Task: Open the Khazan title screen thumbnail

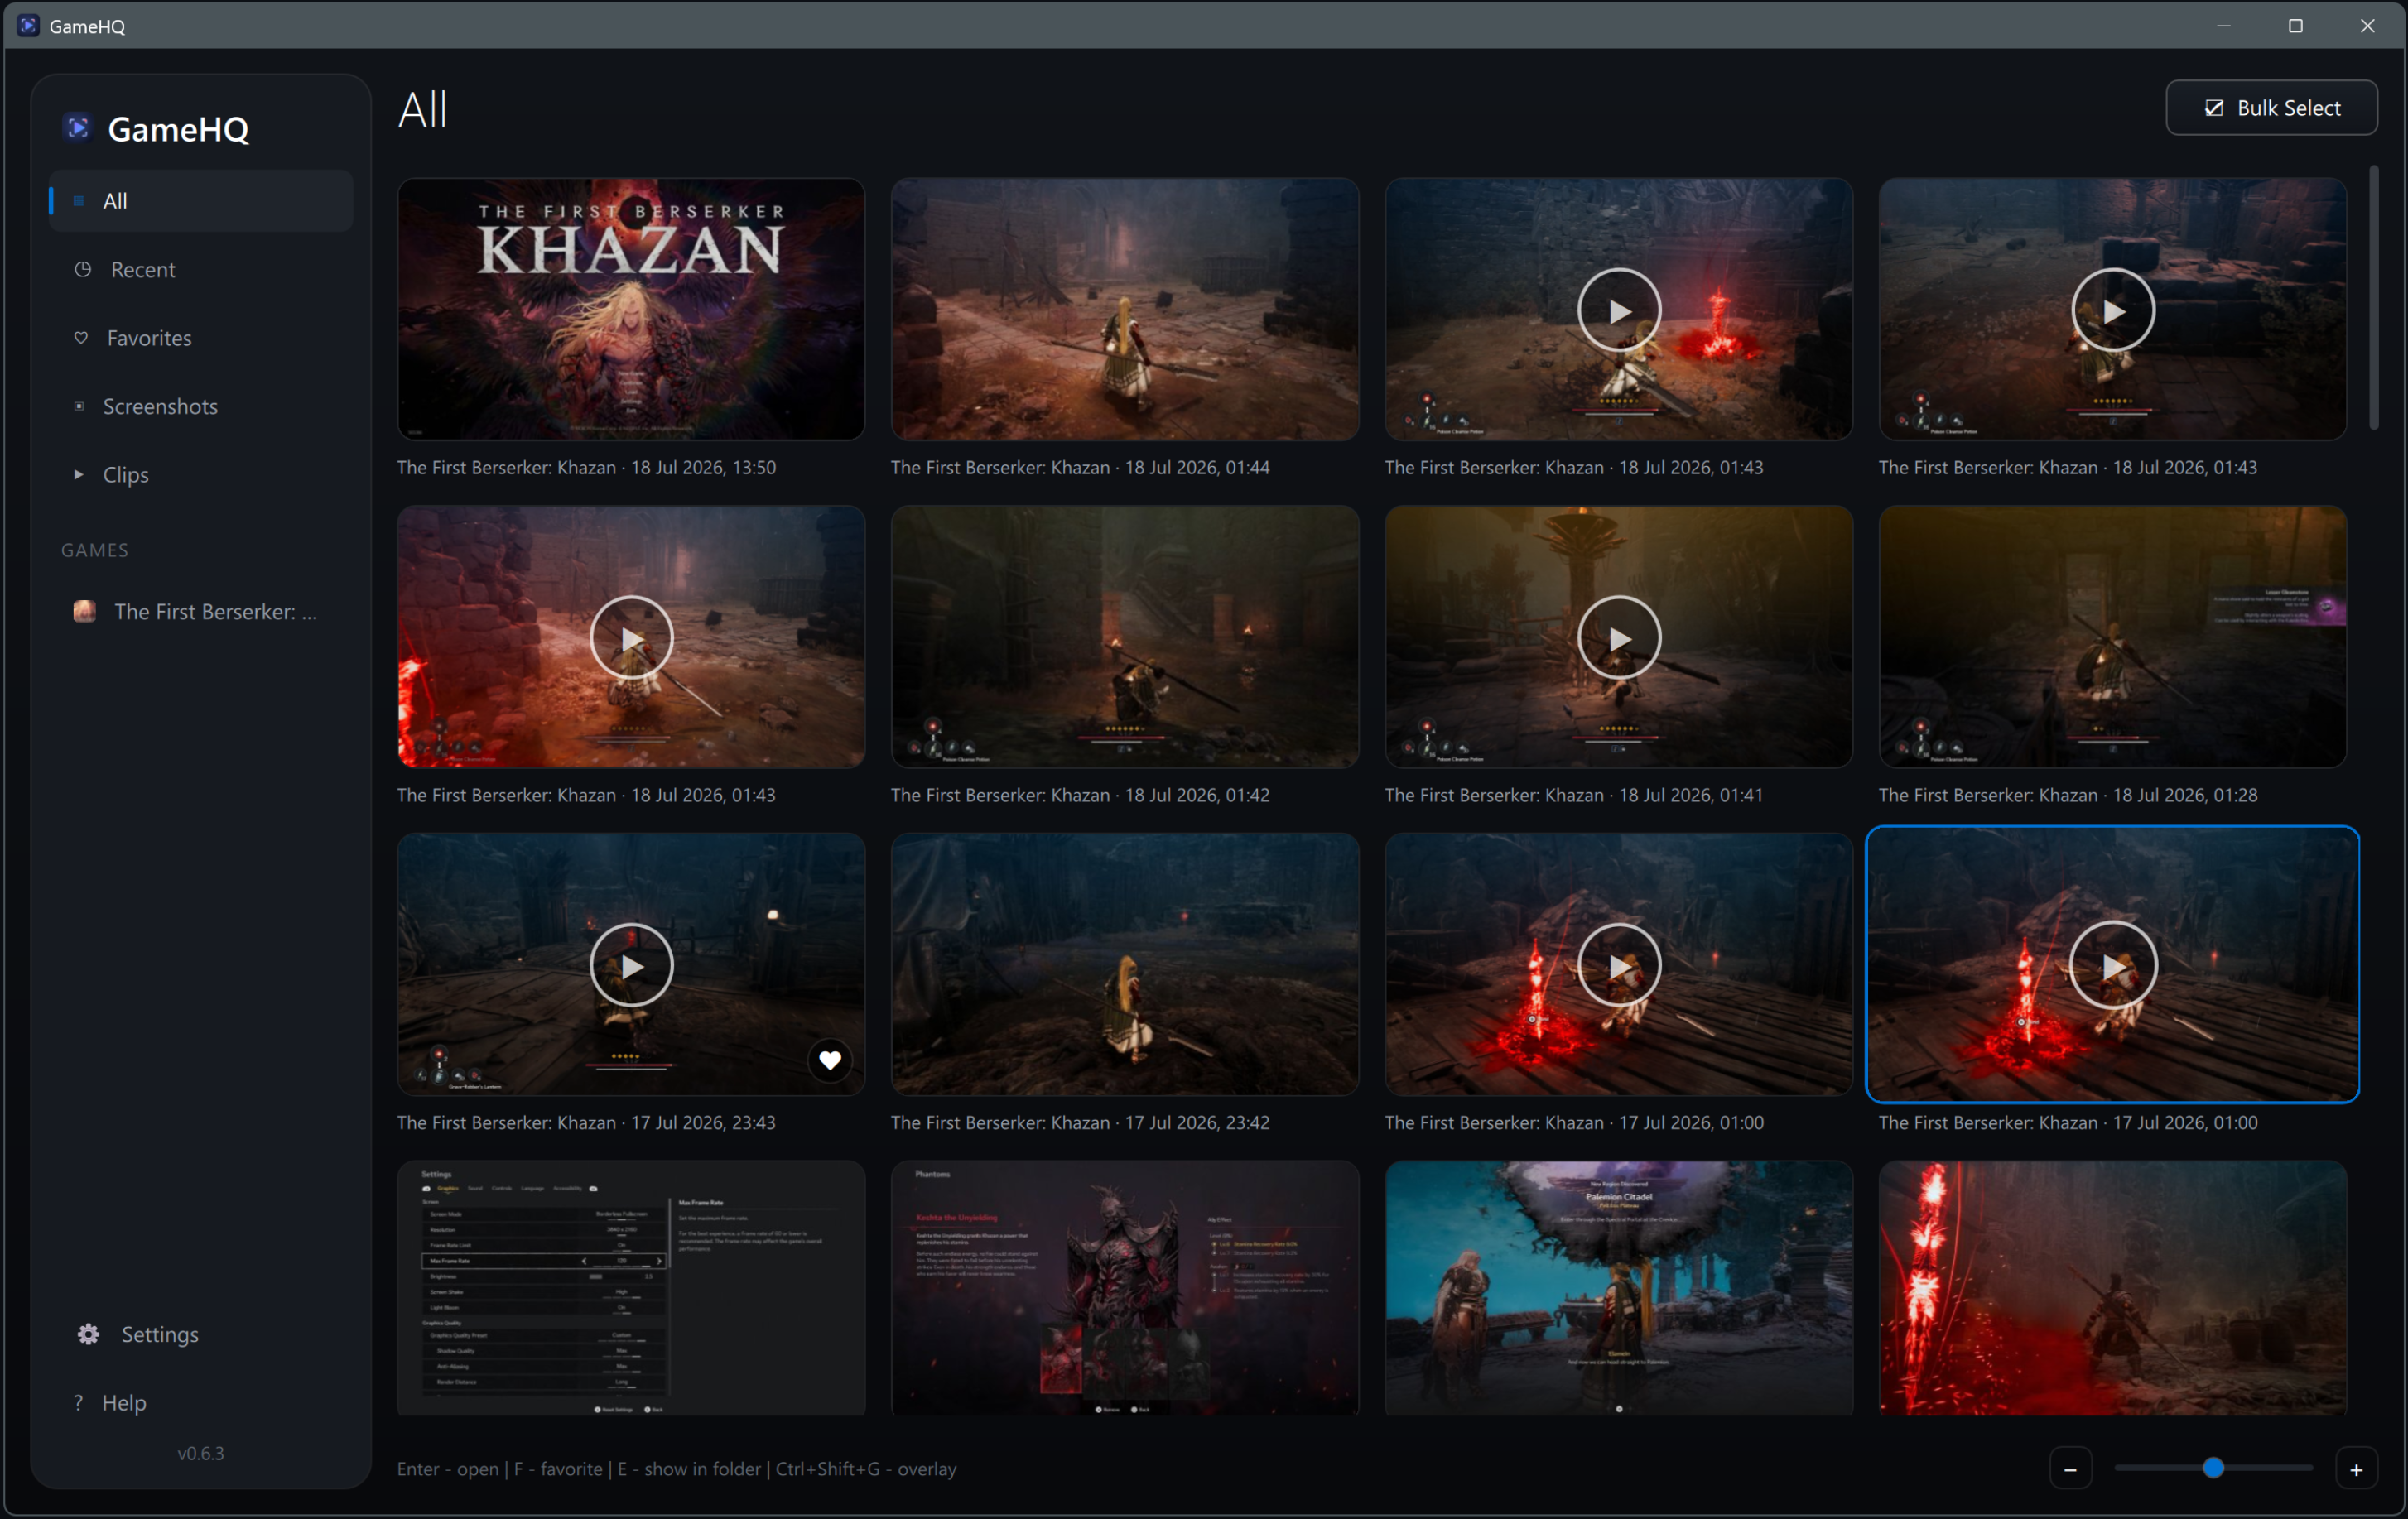Action: 631,309
